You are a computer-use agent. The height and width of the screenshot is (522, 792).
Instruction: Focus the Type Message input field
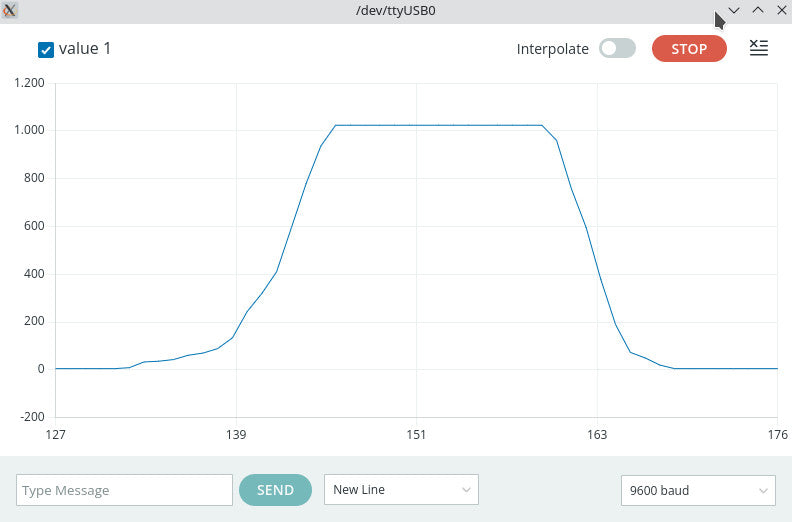[x=124, y=490]
